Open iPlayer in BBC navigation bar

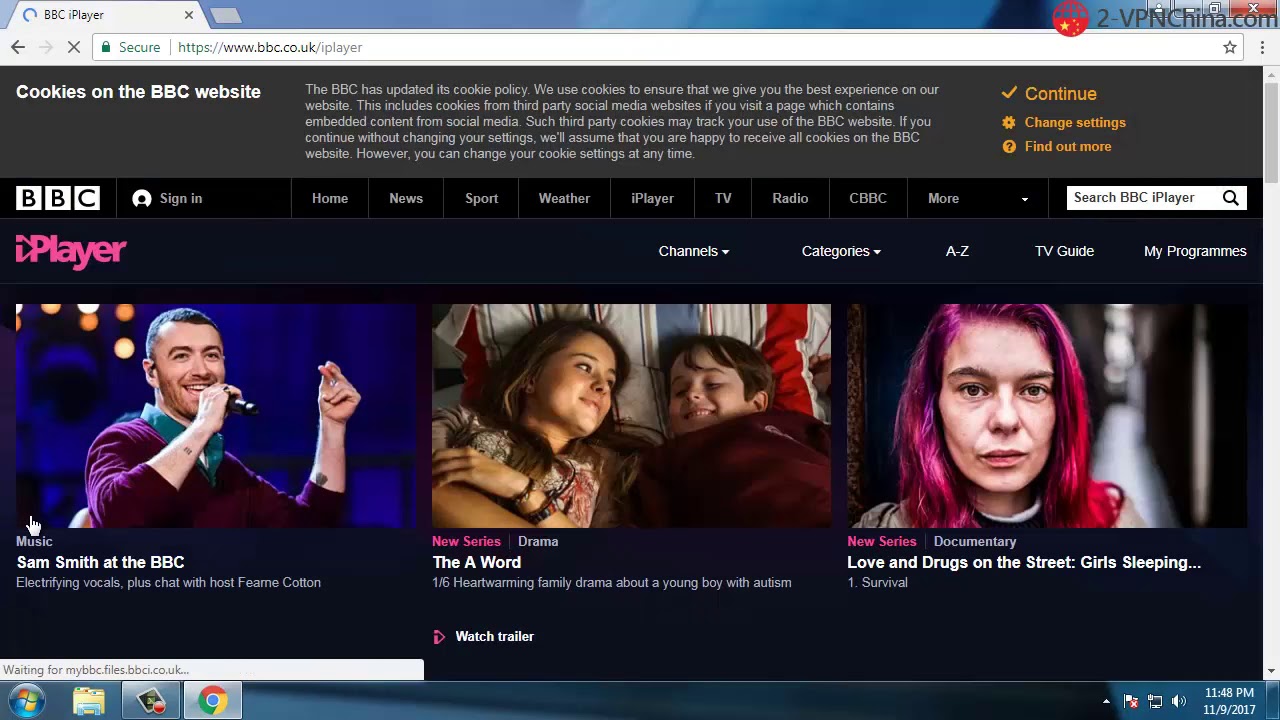[x=652, y=198]
